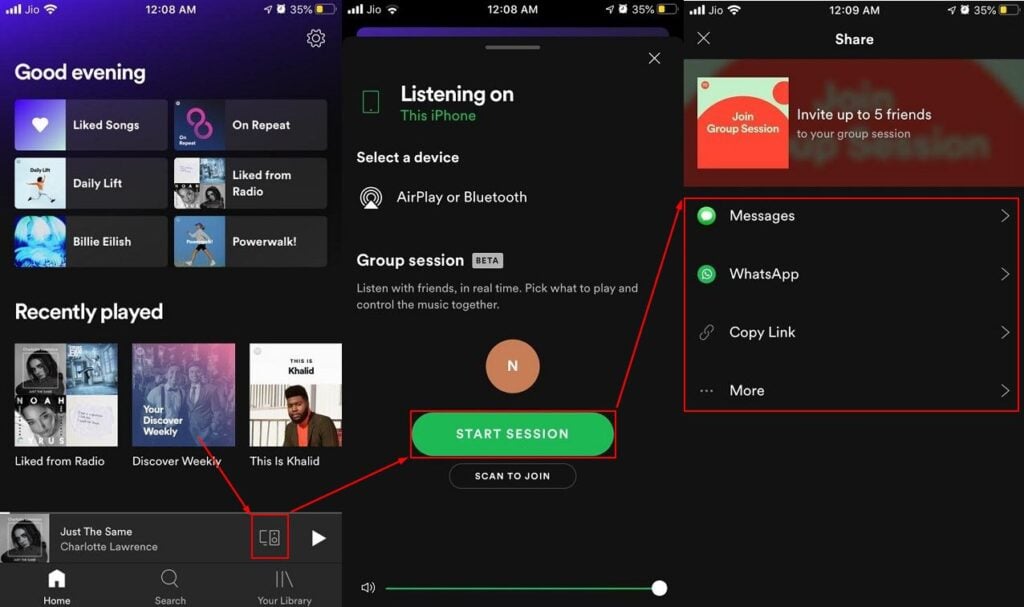Play Just The Same track
This screenshot has width=1024, height=607.
(x=318, y=538)
